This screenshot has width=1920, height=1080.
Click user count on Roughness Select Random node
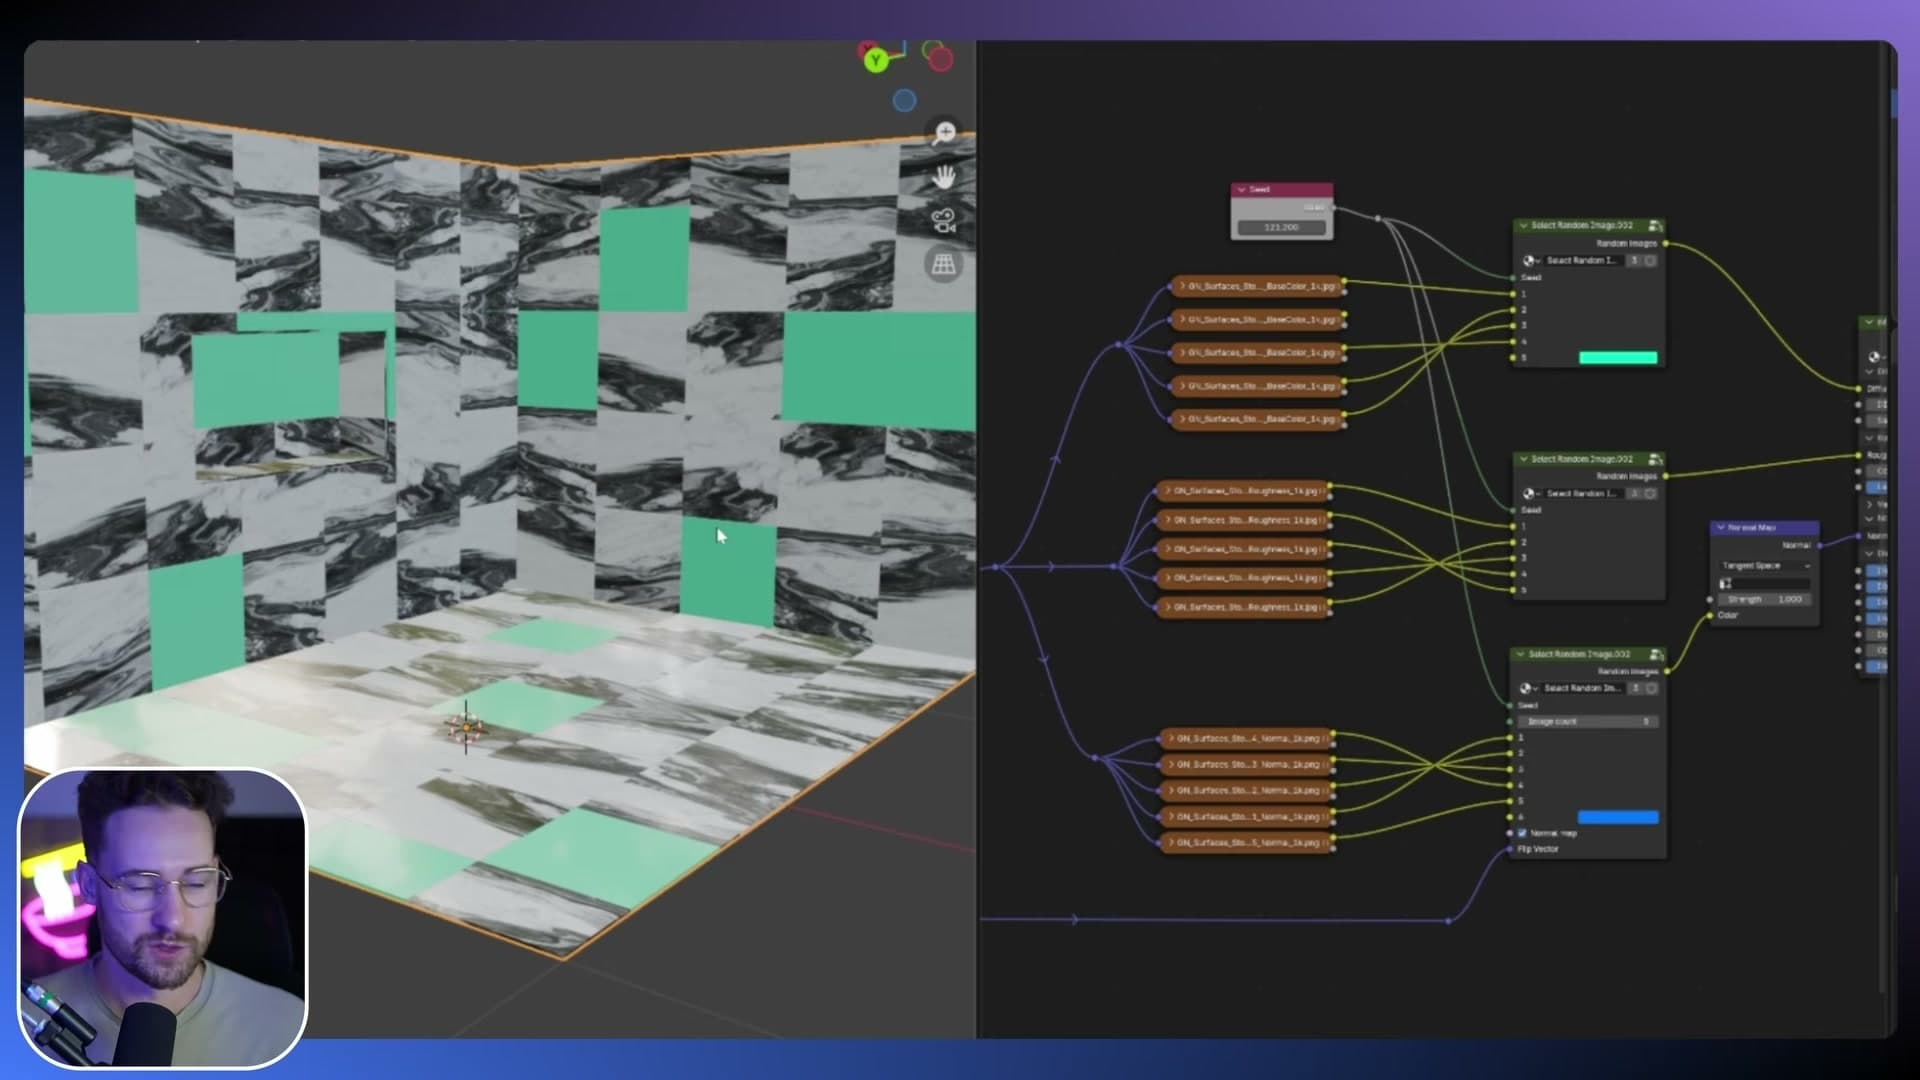tap(1635, 493)
